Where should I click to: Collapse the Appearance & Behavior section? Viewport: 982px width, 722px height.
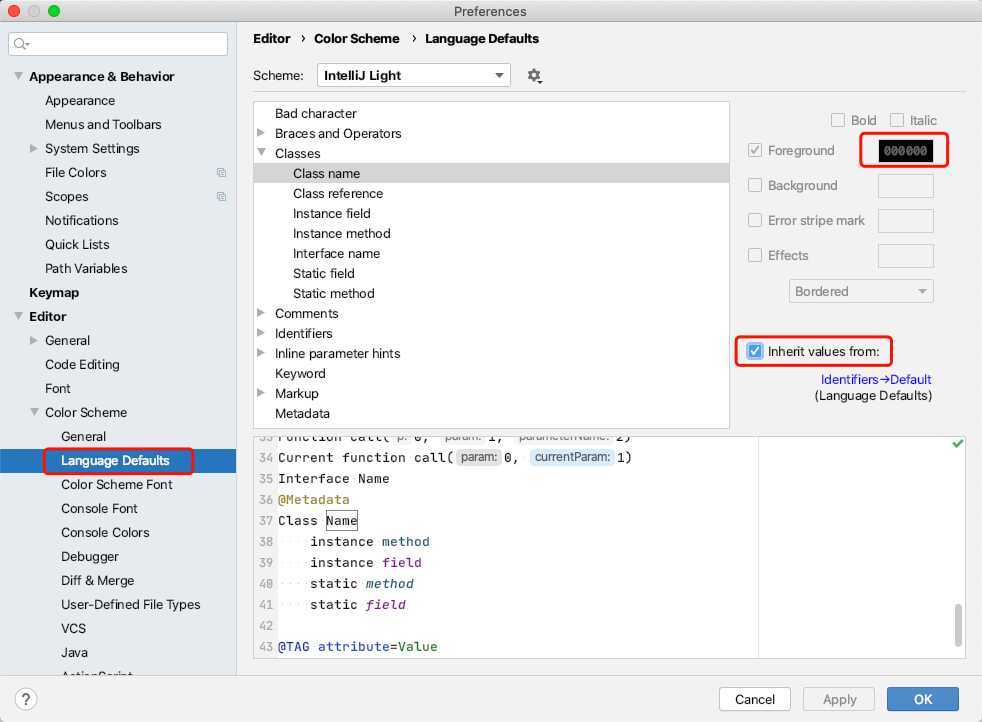click(x=19, y=76)
